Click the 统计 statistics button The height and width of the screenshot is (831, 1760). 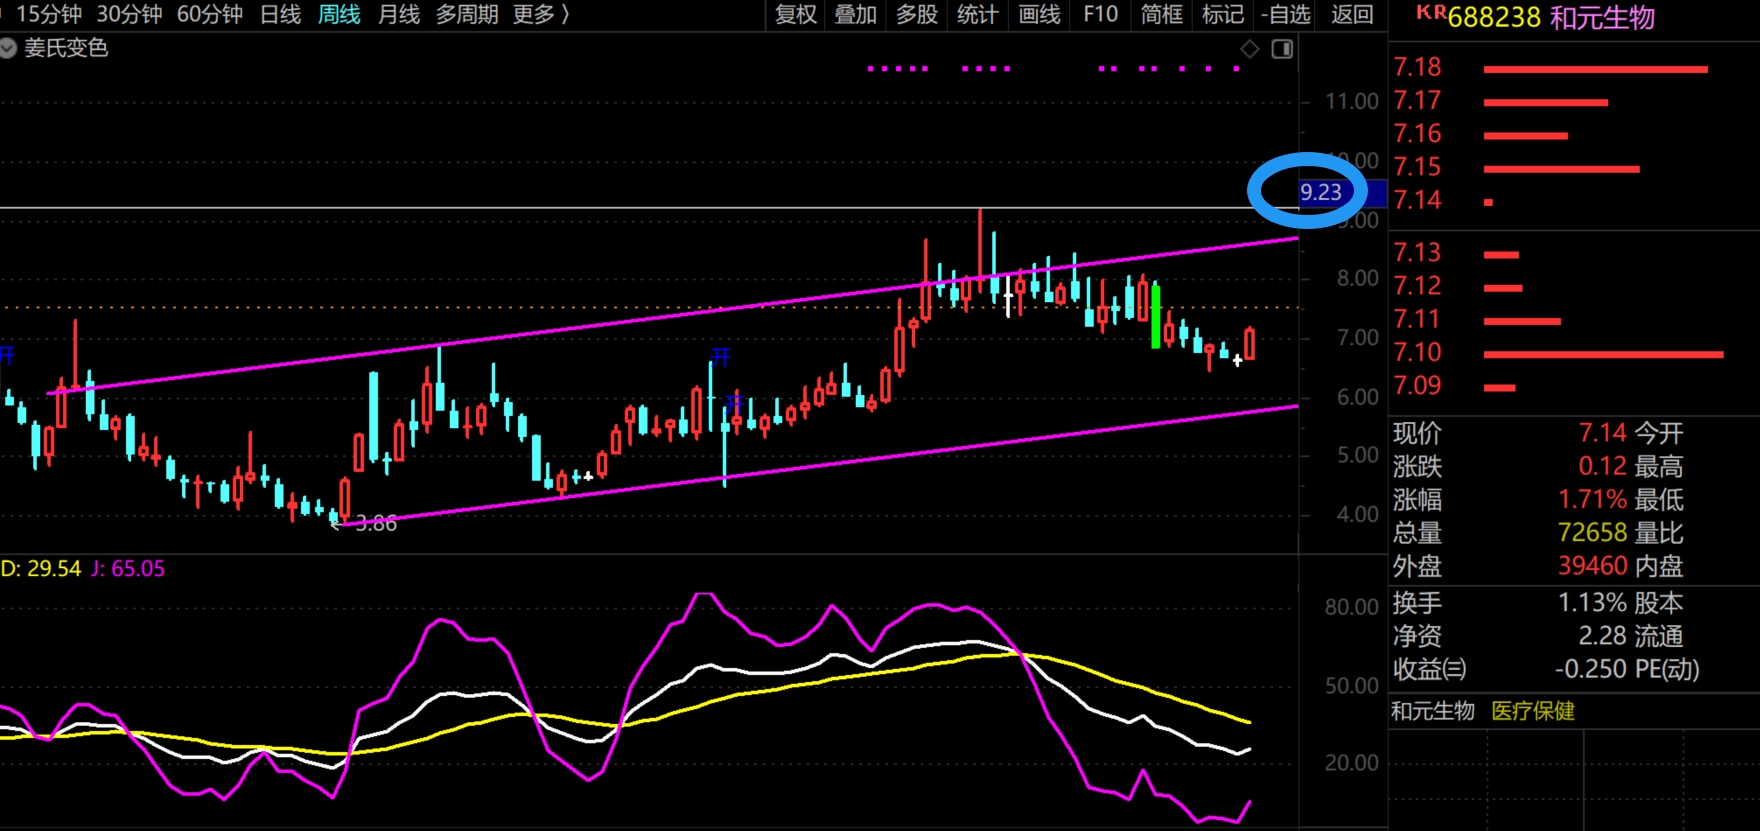pos(977,14)
